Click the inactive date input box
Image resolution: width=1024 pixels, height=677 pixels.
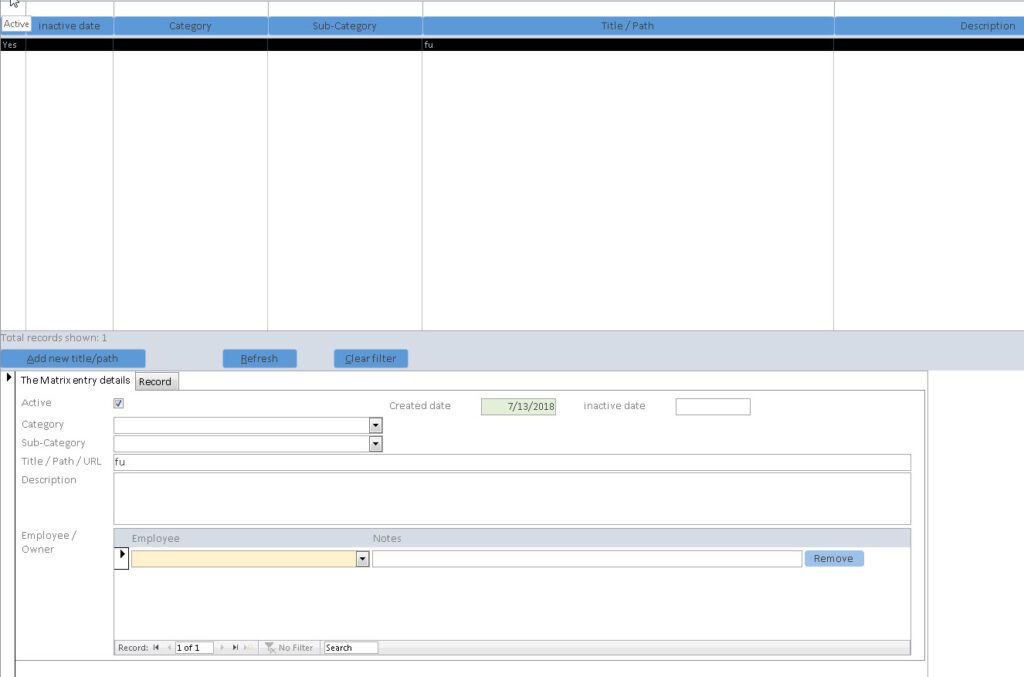click(712, 406)
